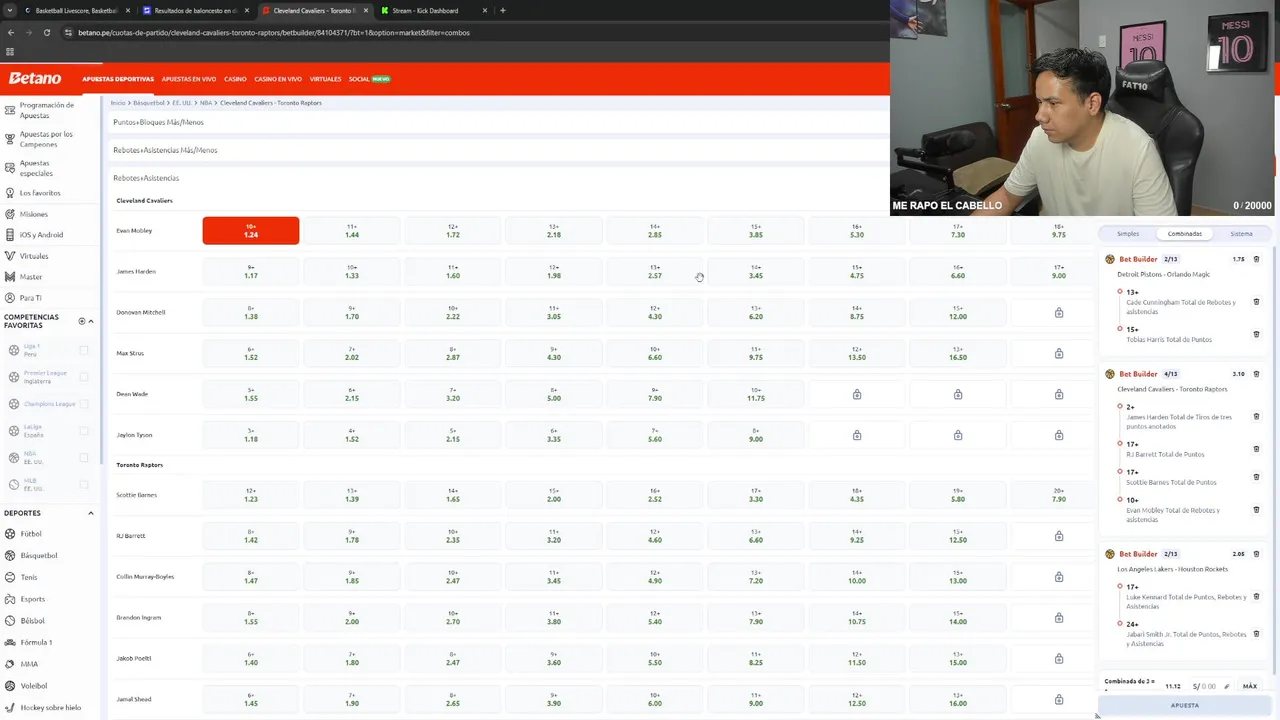Delete the Lakers - Rockets Bet Builder trash icon
Screen dimensions: 1280x720
pos(1257,554)
